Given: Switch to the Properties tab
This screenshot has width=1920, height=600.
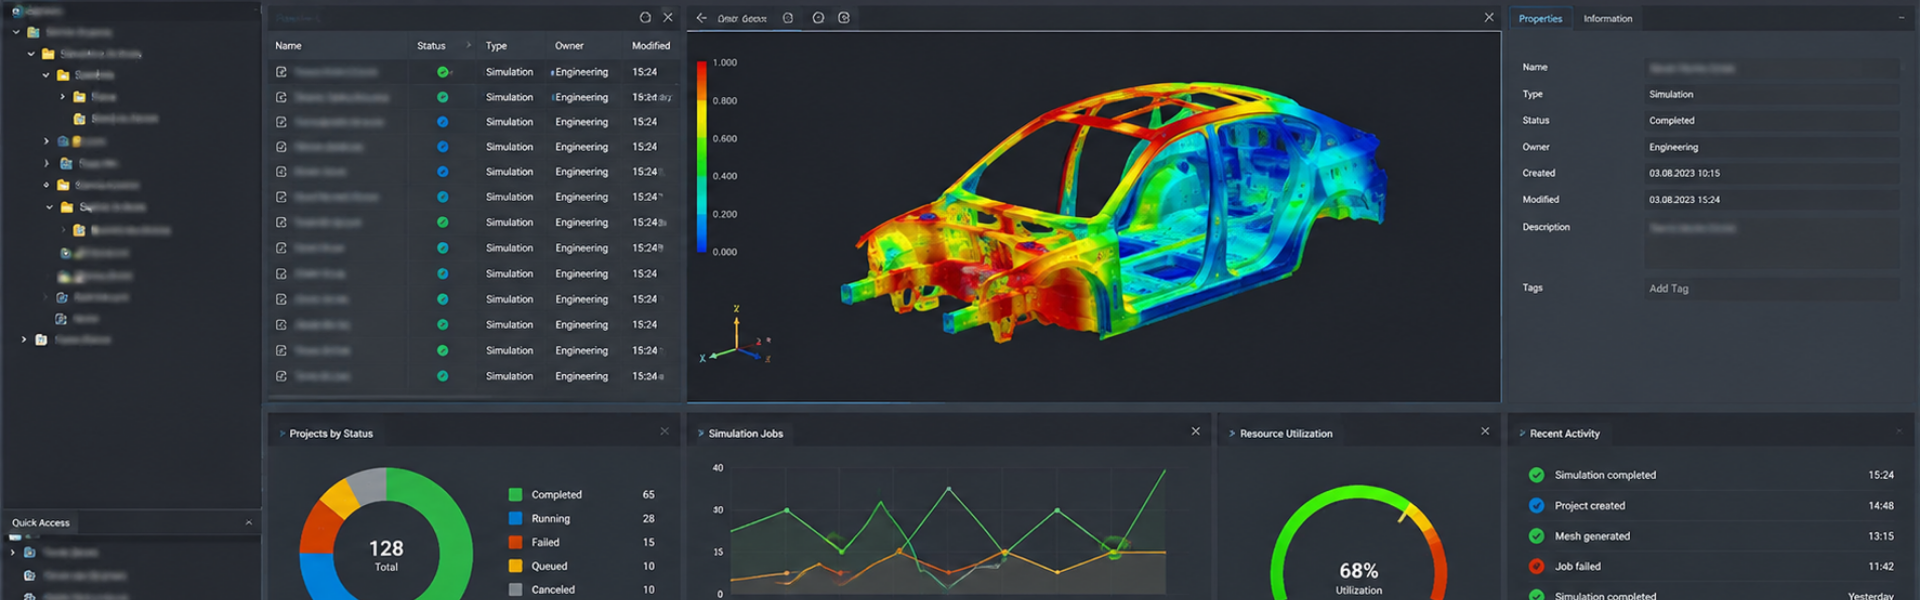Looking at the screenshot, I should [x=1540, y=19].
